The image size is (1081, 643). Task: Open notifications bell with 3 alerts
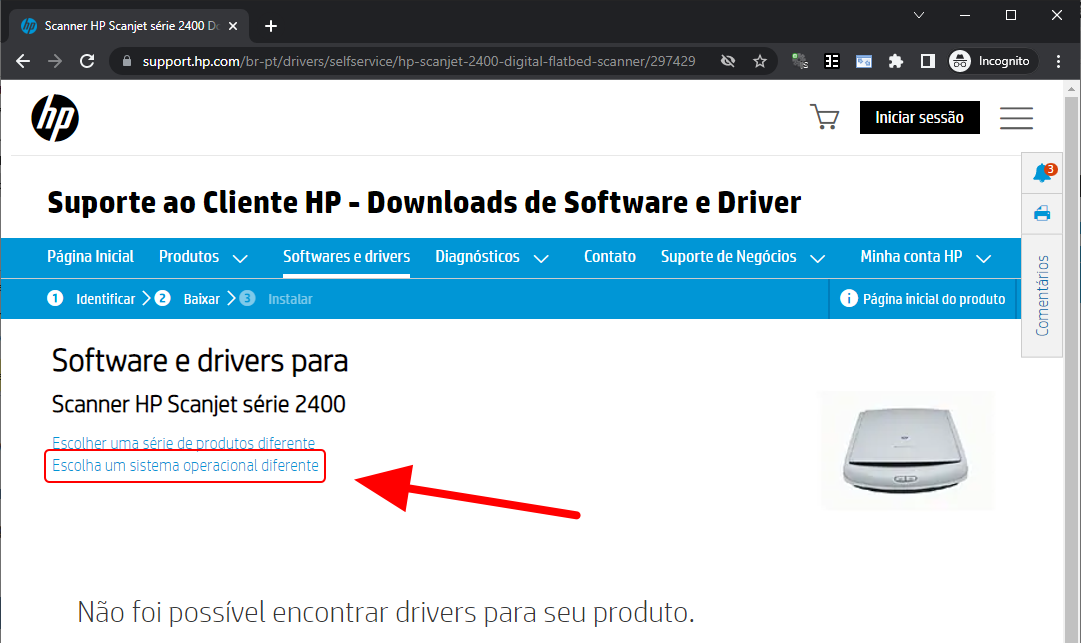click(1043, 172)
